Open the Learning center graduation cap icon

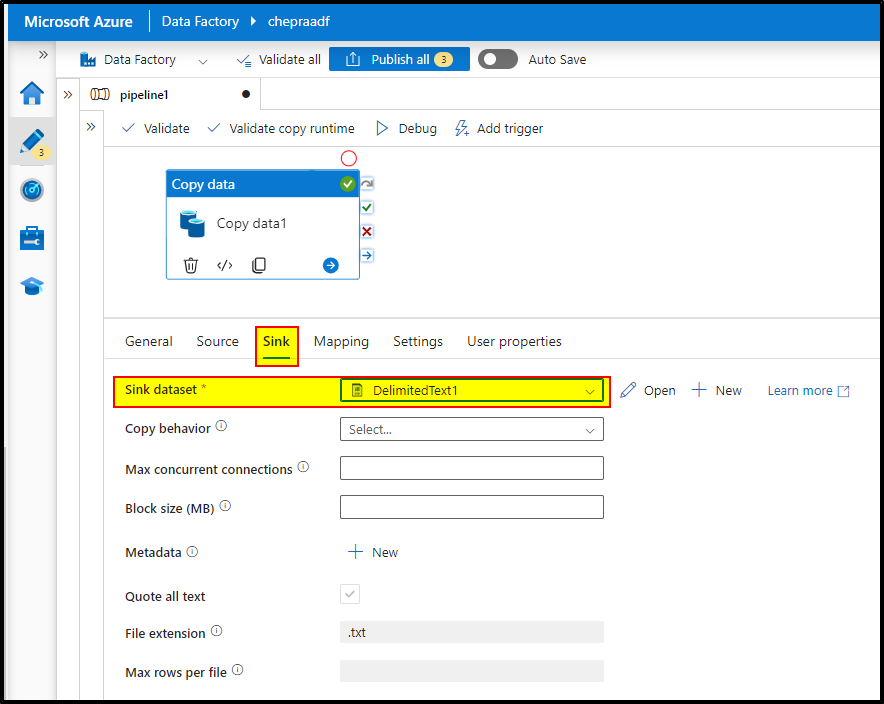[32, 286]
